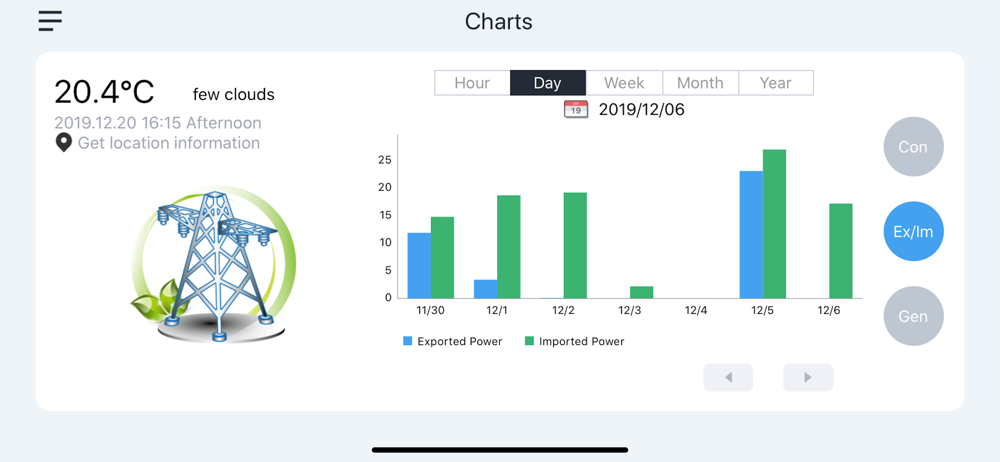Viewport: 1000px width, 462px height.
Task: Select the Ex/Im export-import view
Action: [913, 232]
